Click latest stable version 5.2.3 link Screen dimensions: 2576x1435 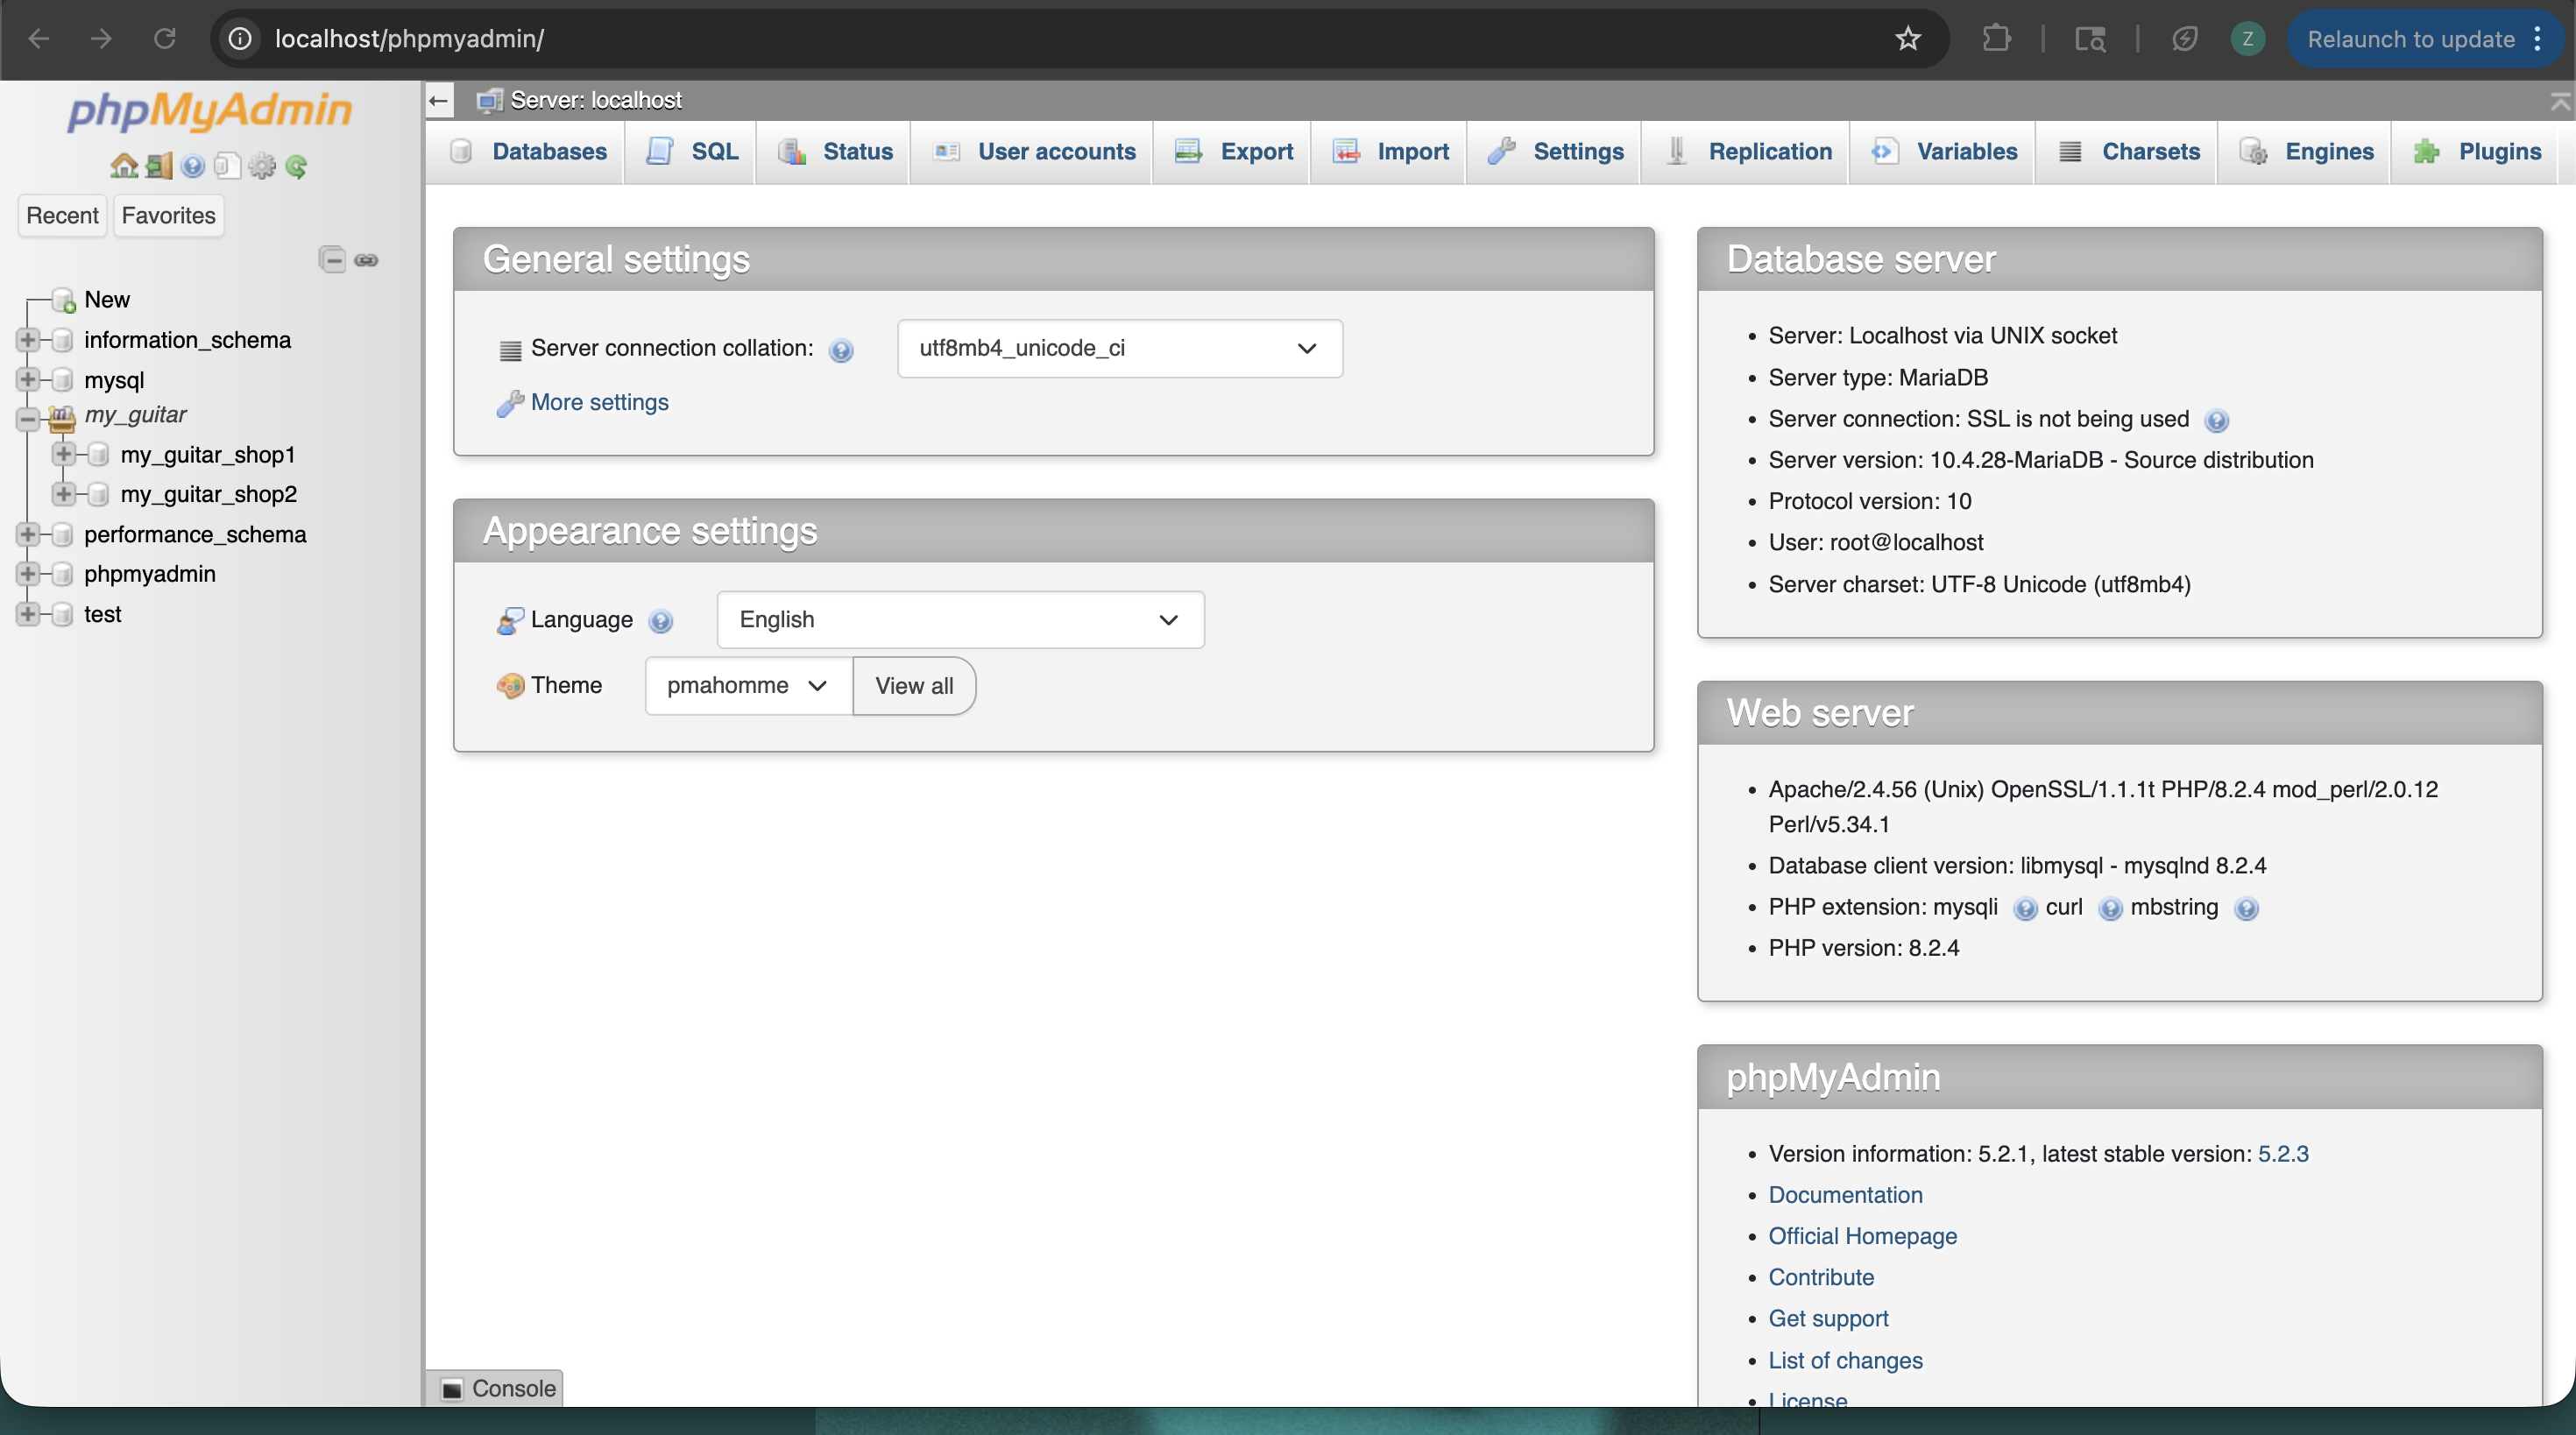(2283, 1154)
